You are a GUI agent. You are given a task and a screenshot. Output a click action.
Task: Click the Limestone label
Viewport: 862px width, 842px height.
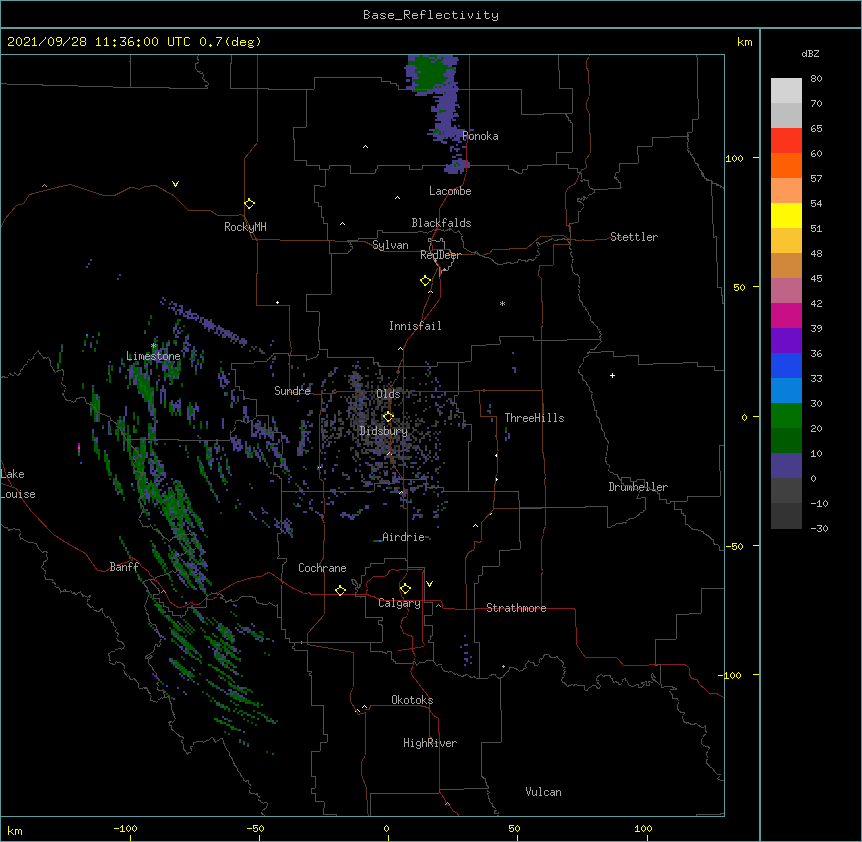tap(153, 356)
